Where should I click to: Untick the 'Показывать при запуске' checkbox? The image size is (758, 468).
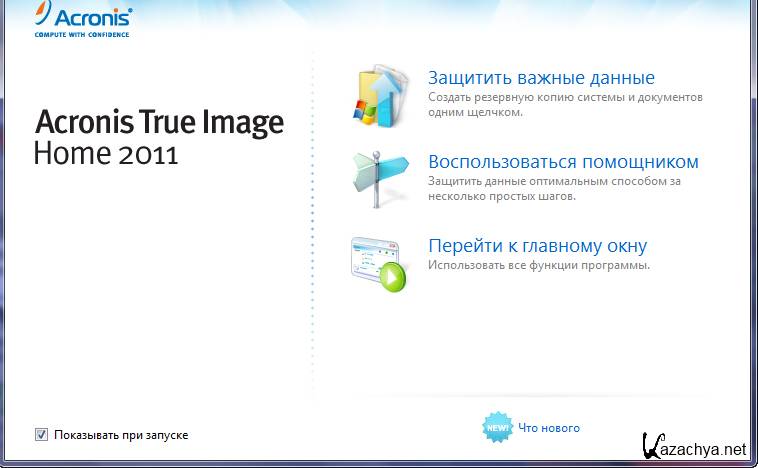tap(41, 434)
